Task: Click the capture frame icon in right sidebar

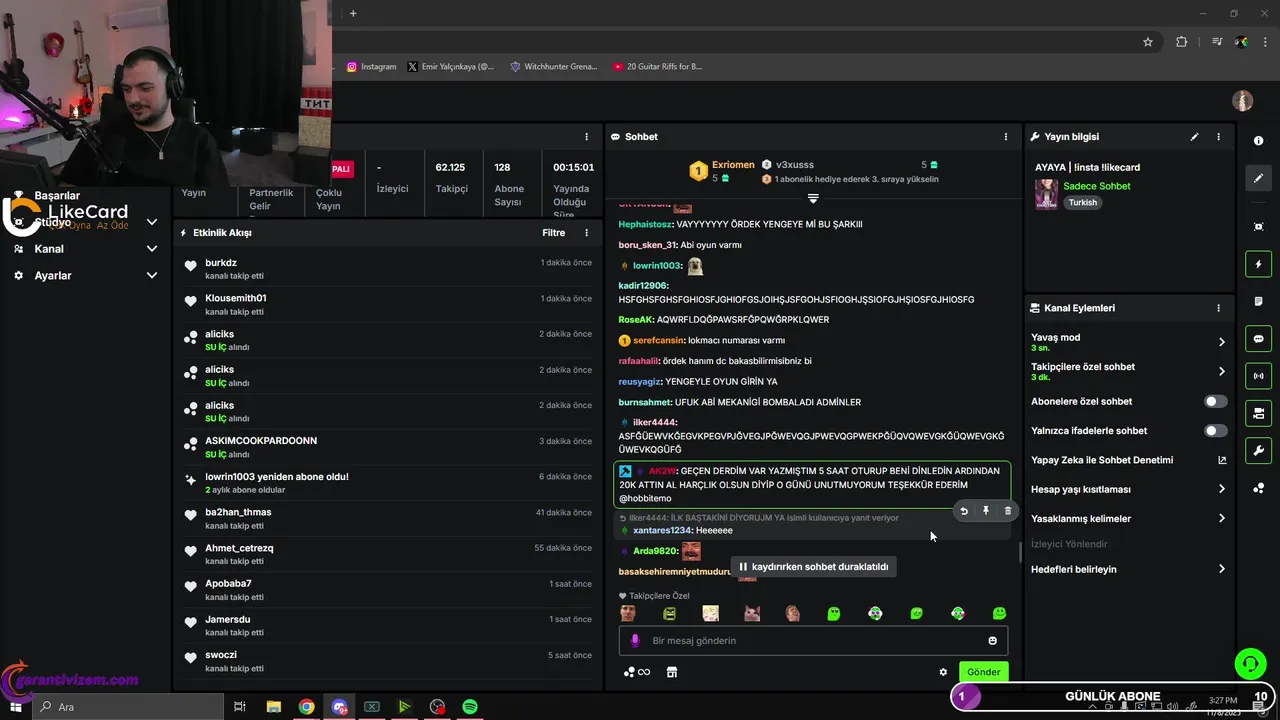Action: pos(1259,227)
